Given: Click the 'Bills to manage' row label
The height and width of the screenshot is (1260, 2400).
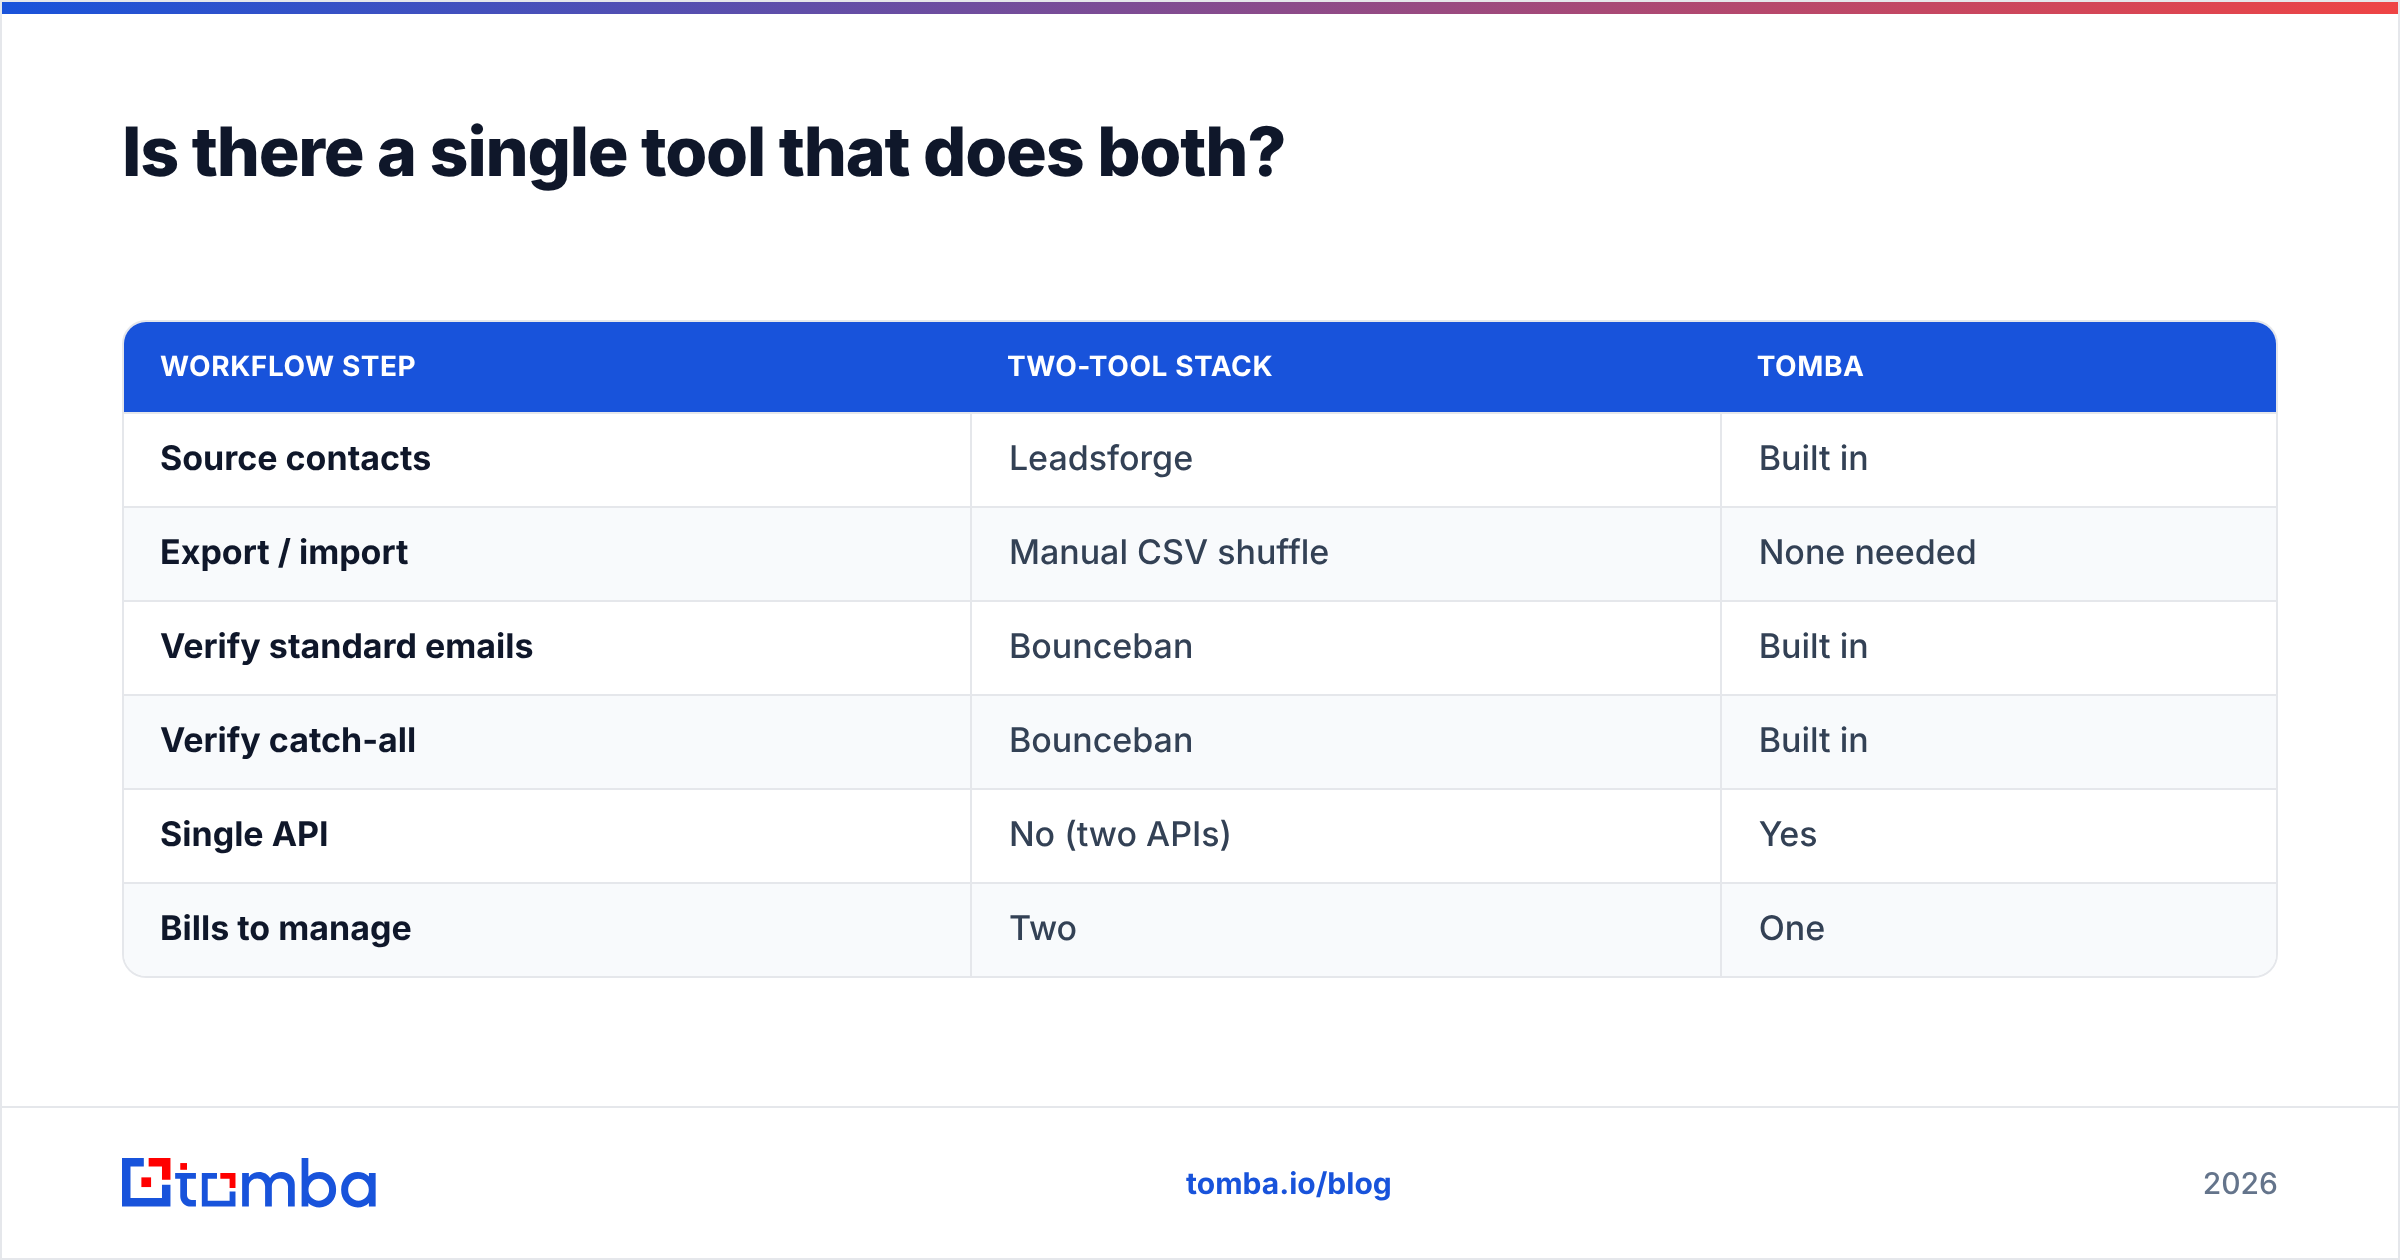Looking at the screenshot, I should (286, 929).
